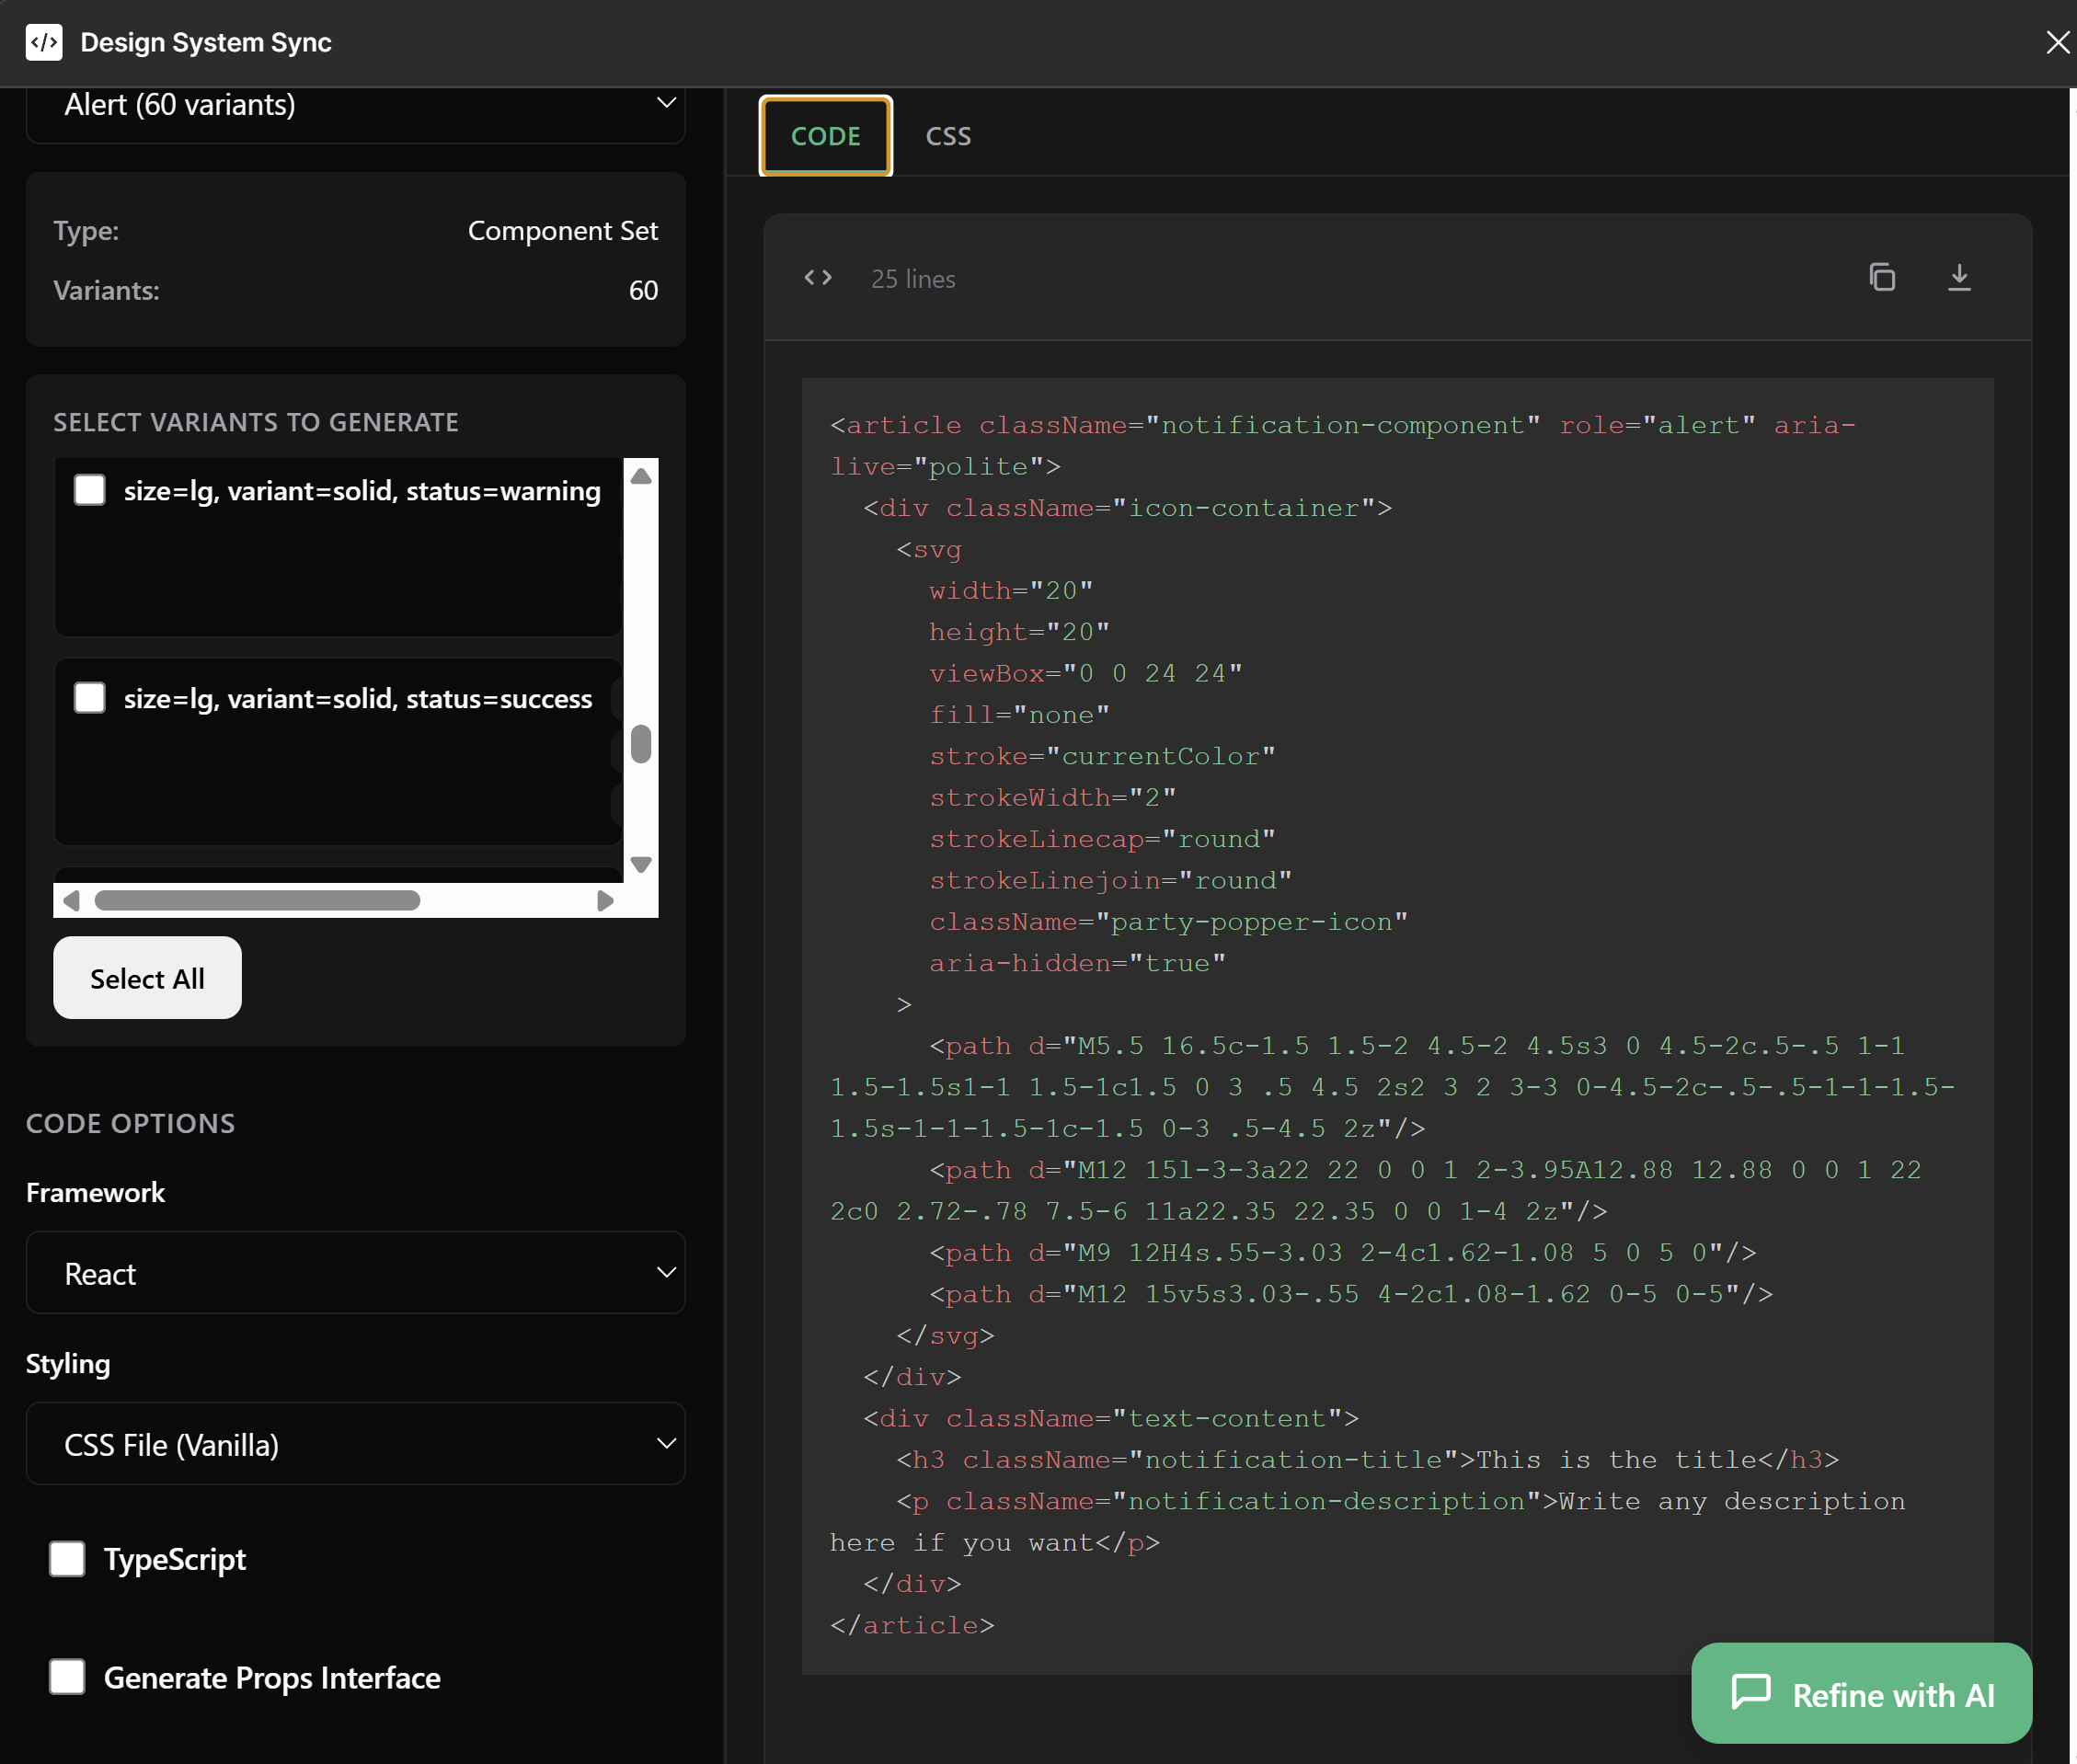Click the Select All button
The height and width of the screenshot is (1764, 2077).
point(147,978)
